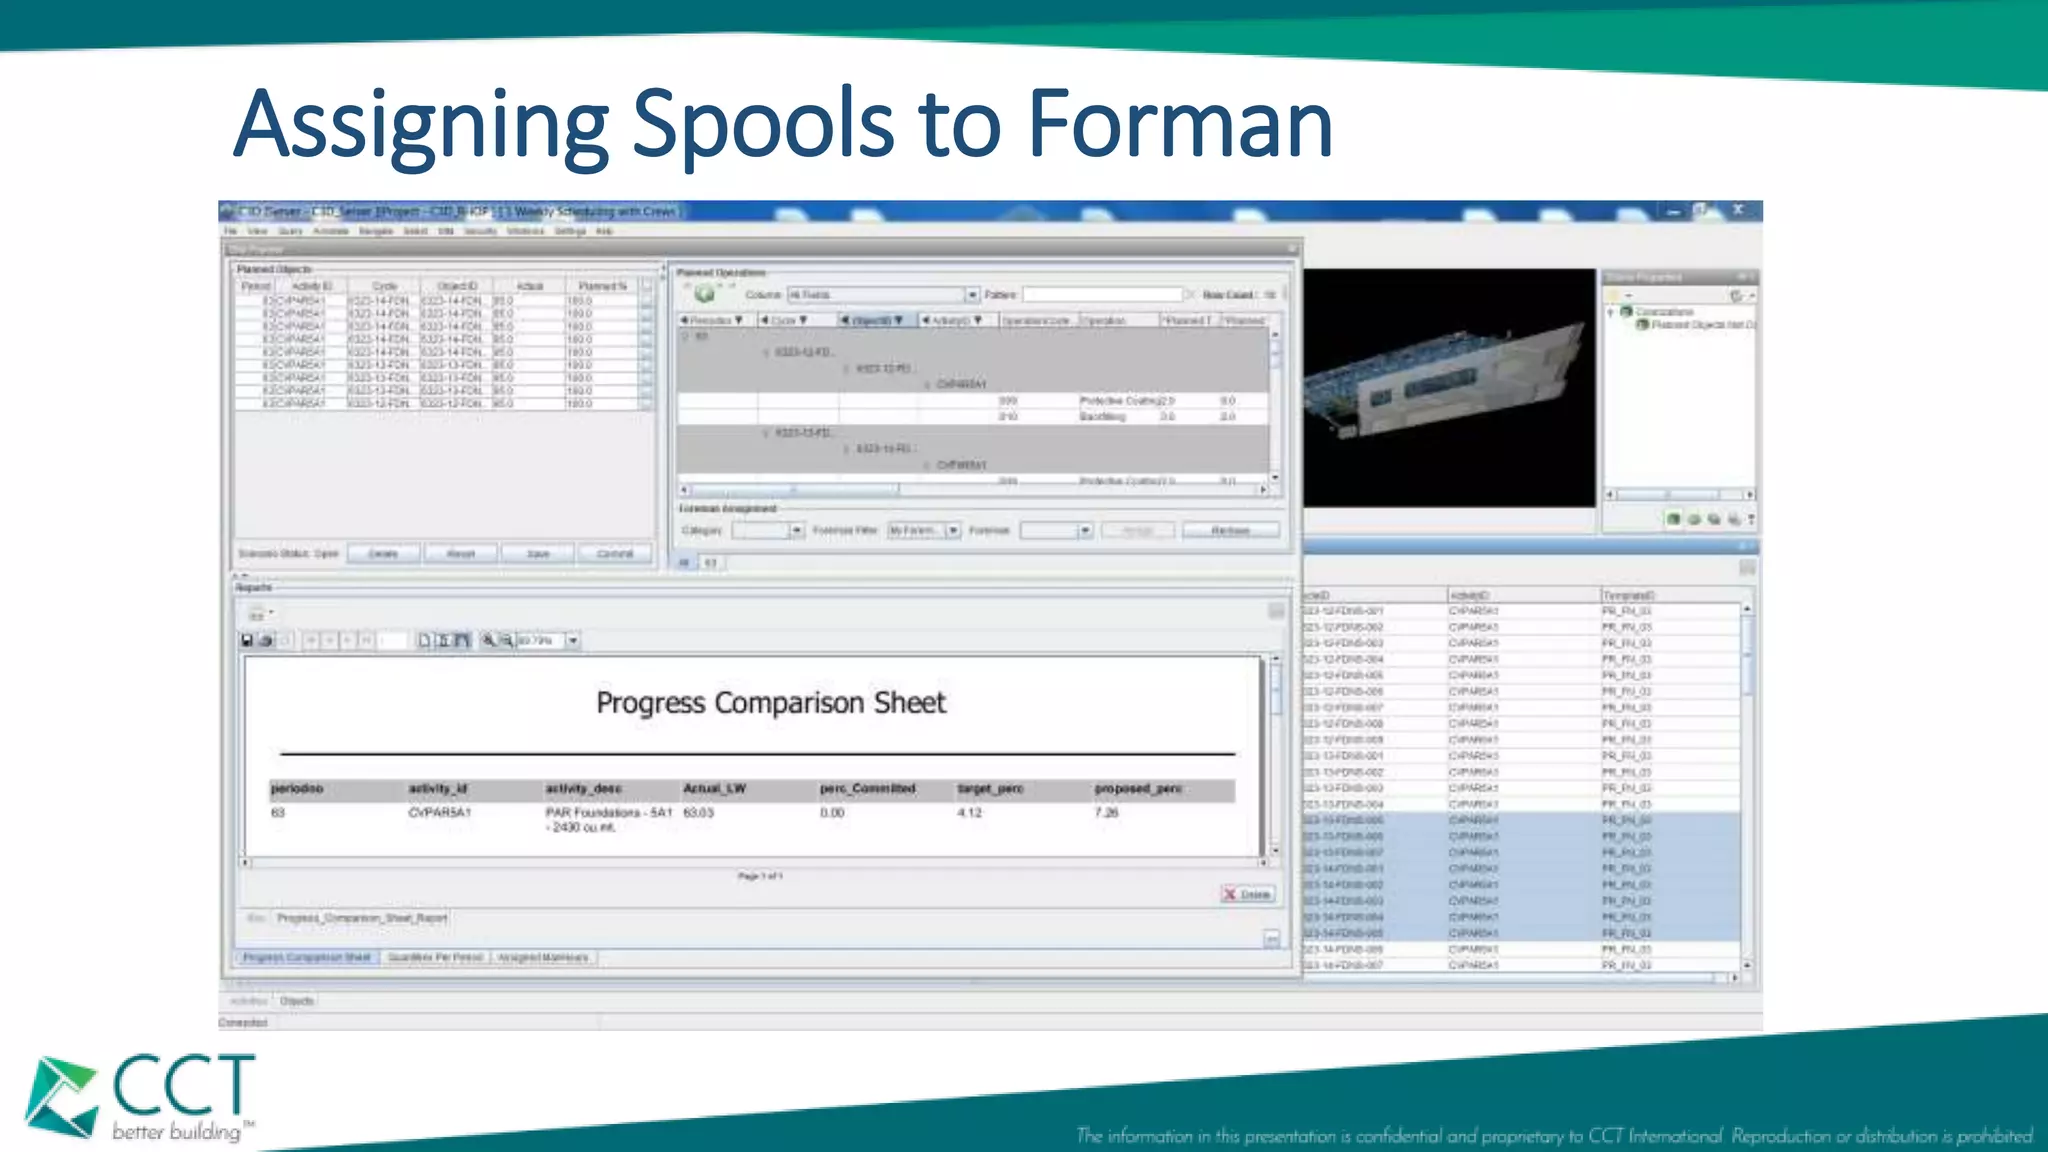
Task: Click the print icon in report toolbar
Action: tap(266, 640)
